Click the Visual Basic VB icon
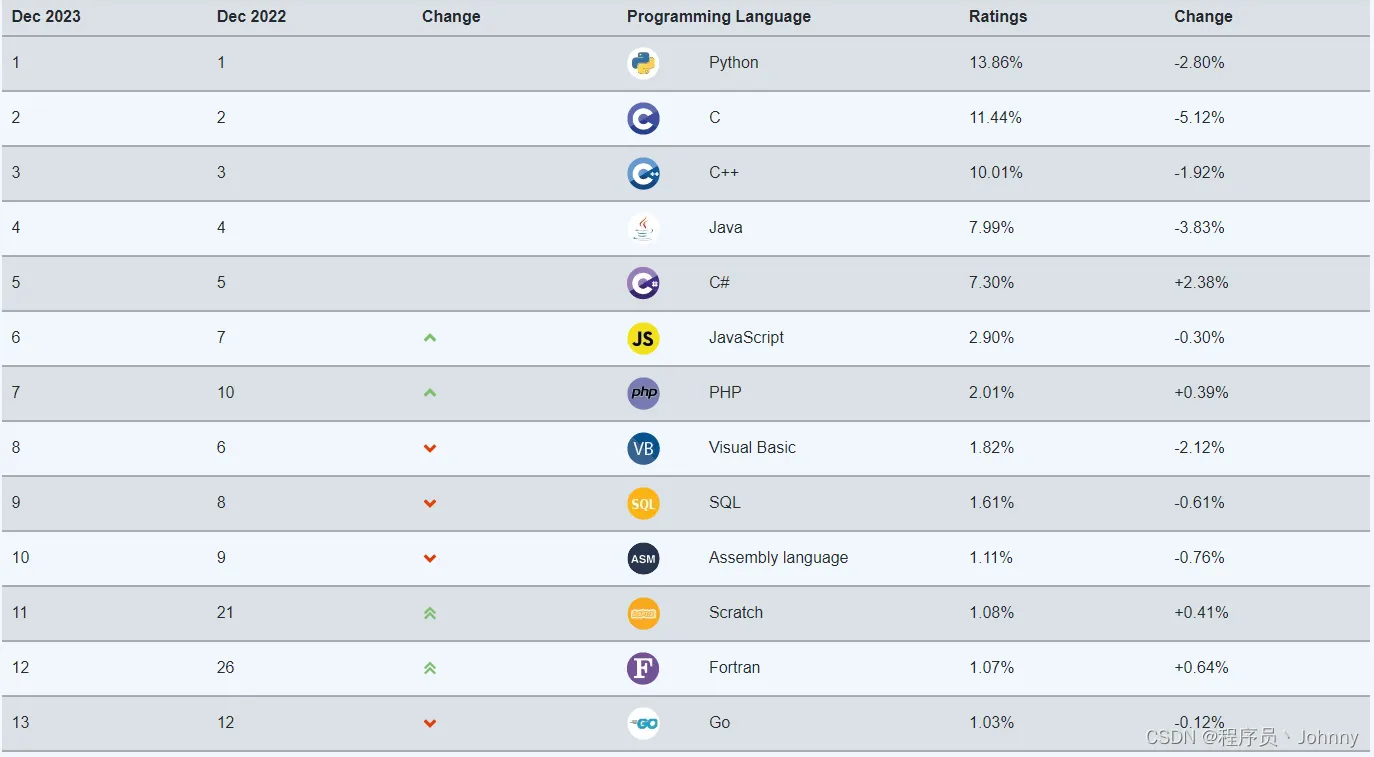Viewport: 1374px width, 757px height. point(643,448)
